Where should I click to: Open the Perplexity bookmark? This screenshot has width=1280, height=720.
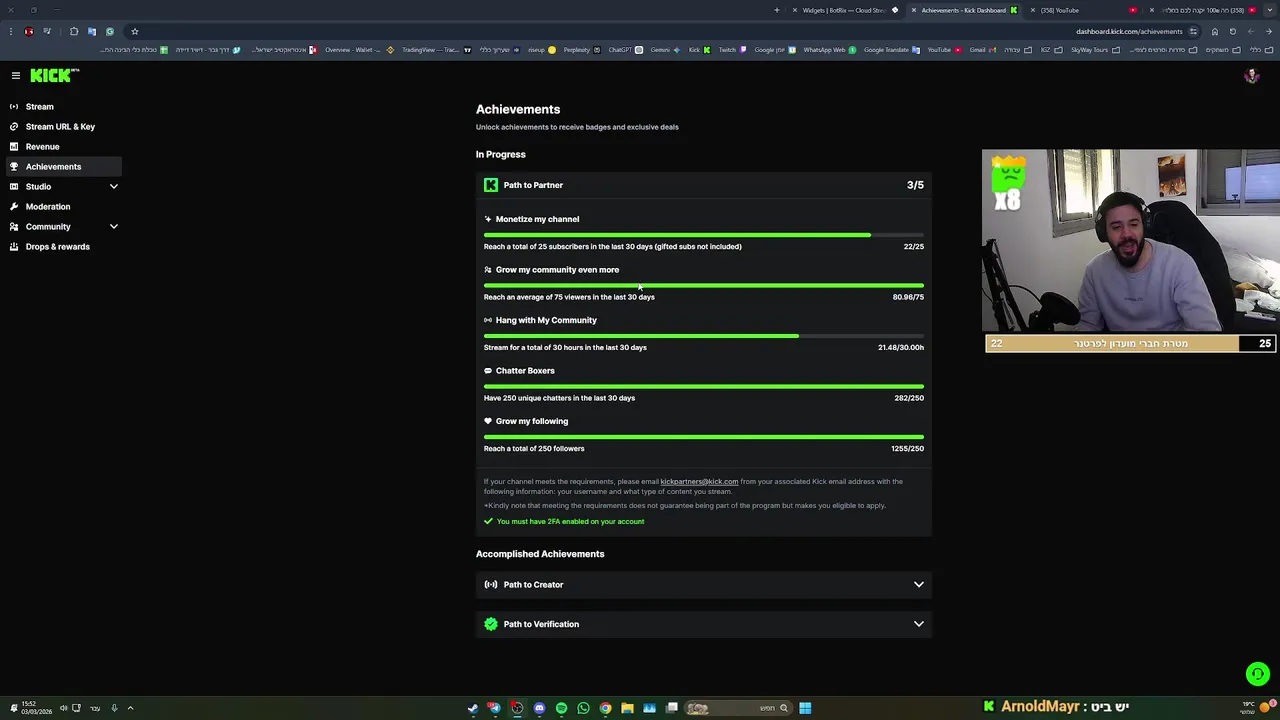click(582, 50)
